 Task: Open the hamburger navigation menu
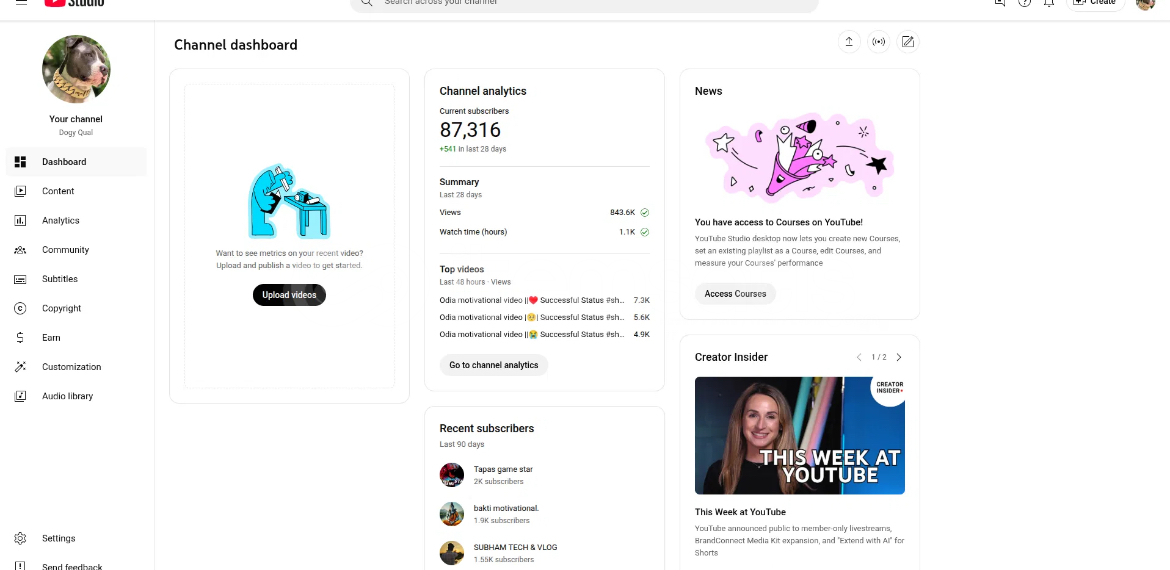click(21, 3)
